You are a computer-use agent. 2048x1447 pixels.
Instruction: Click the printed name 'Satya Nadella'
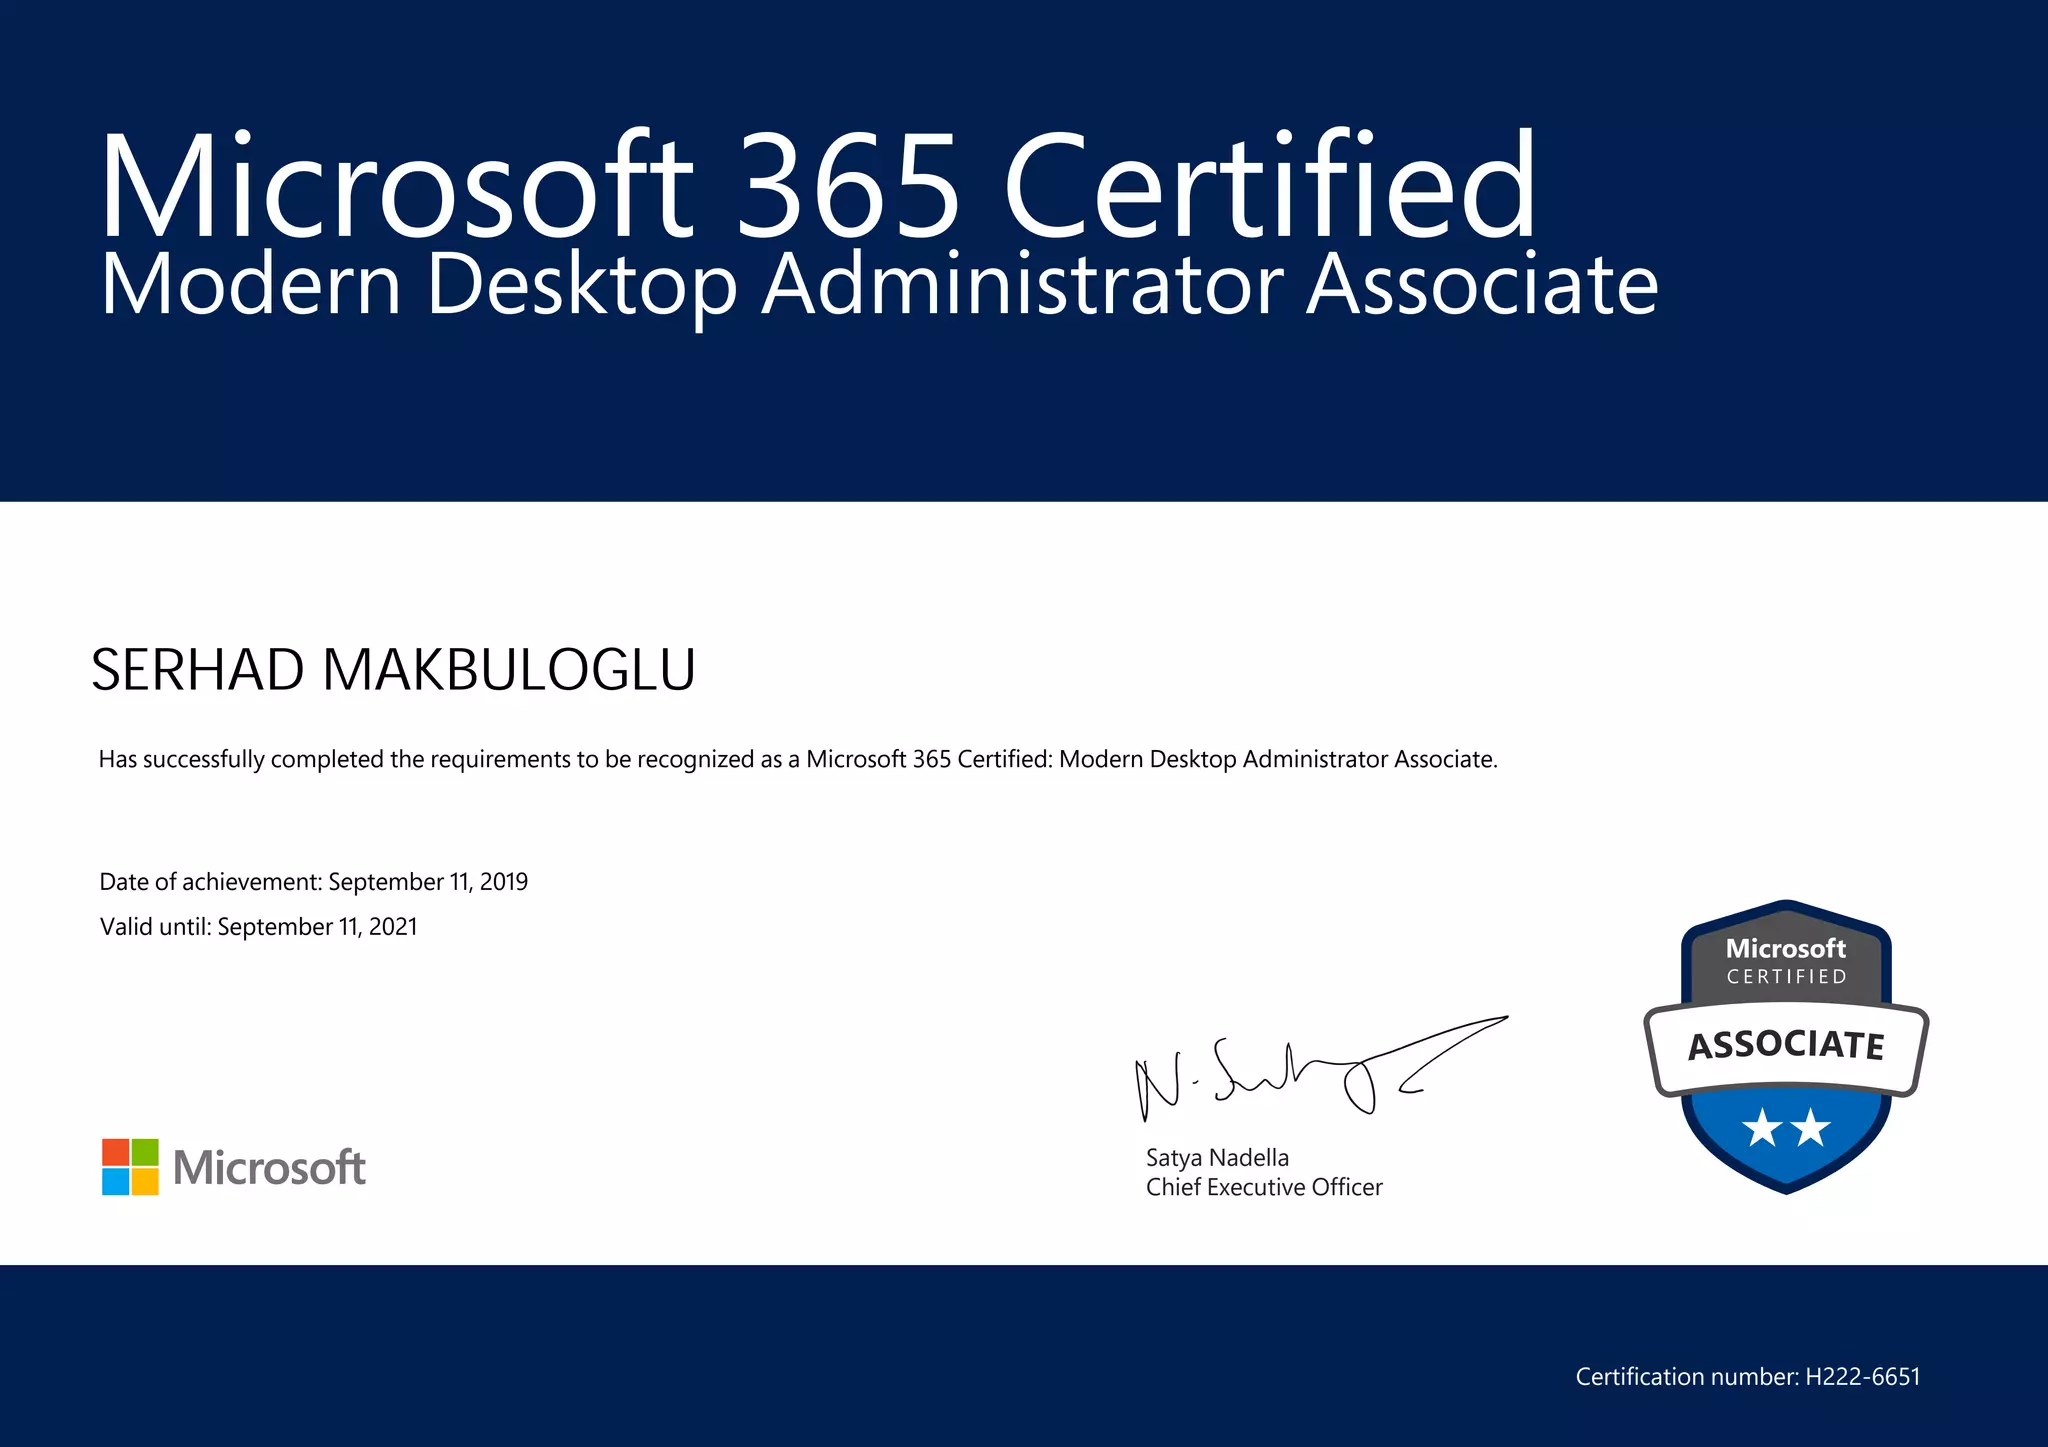click(1217, 1158)
